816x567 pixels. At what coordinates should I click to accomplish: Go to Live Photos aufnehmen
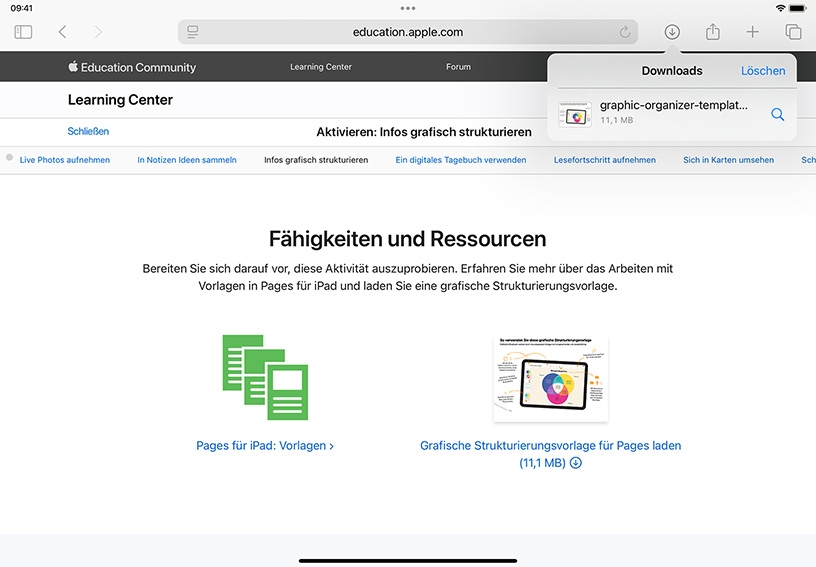coord(65,160)
